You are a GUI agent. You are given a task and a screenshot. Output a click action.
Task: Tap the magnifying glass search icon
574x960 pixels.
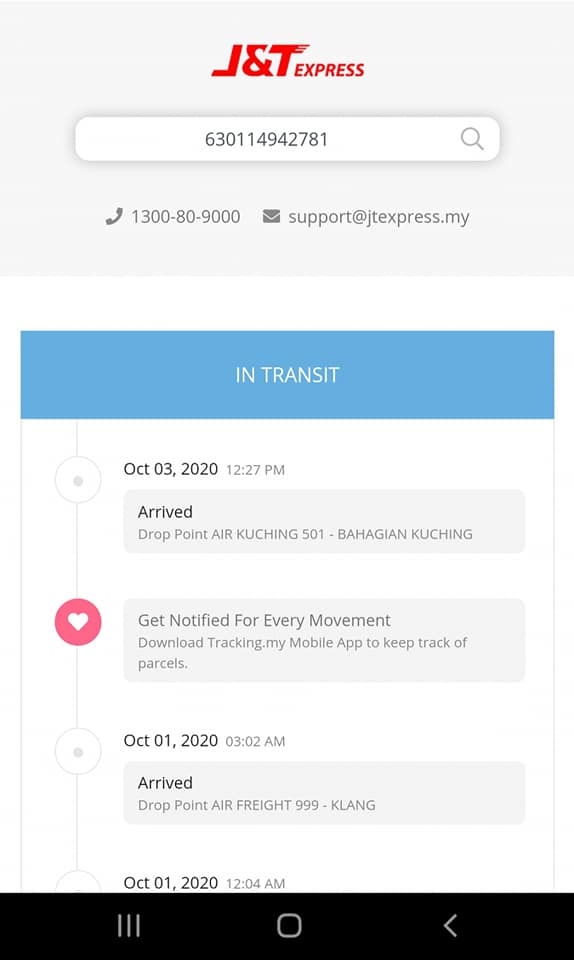pos(472,139)
